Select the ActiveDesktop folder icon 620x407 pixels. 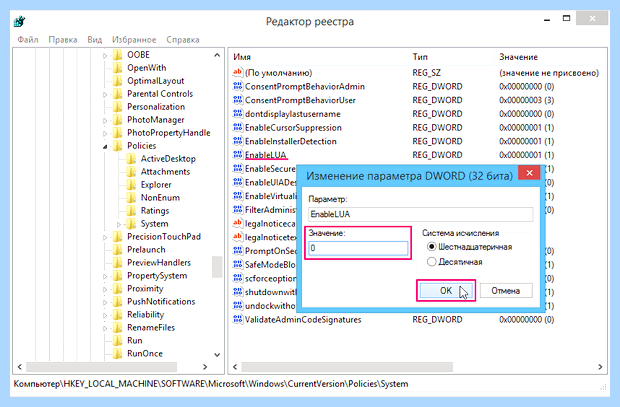131,159
